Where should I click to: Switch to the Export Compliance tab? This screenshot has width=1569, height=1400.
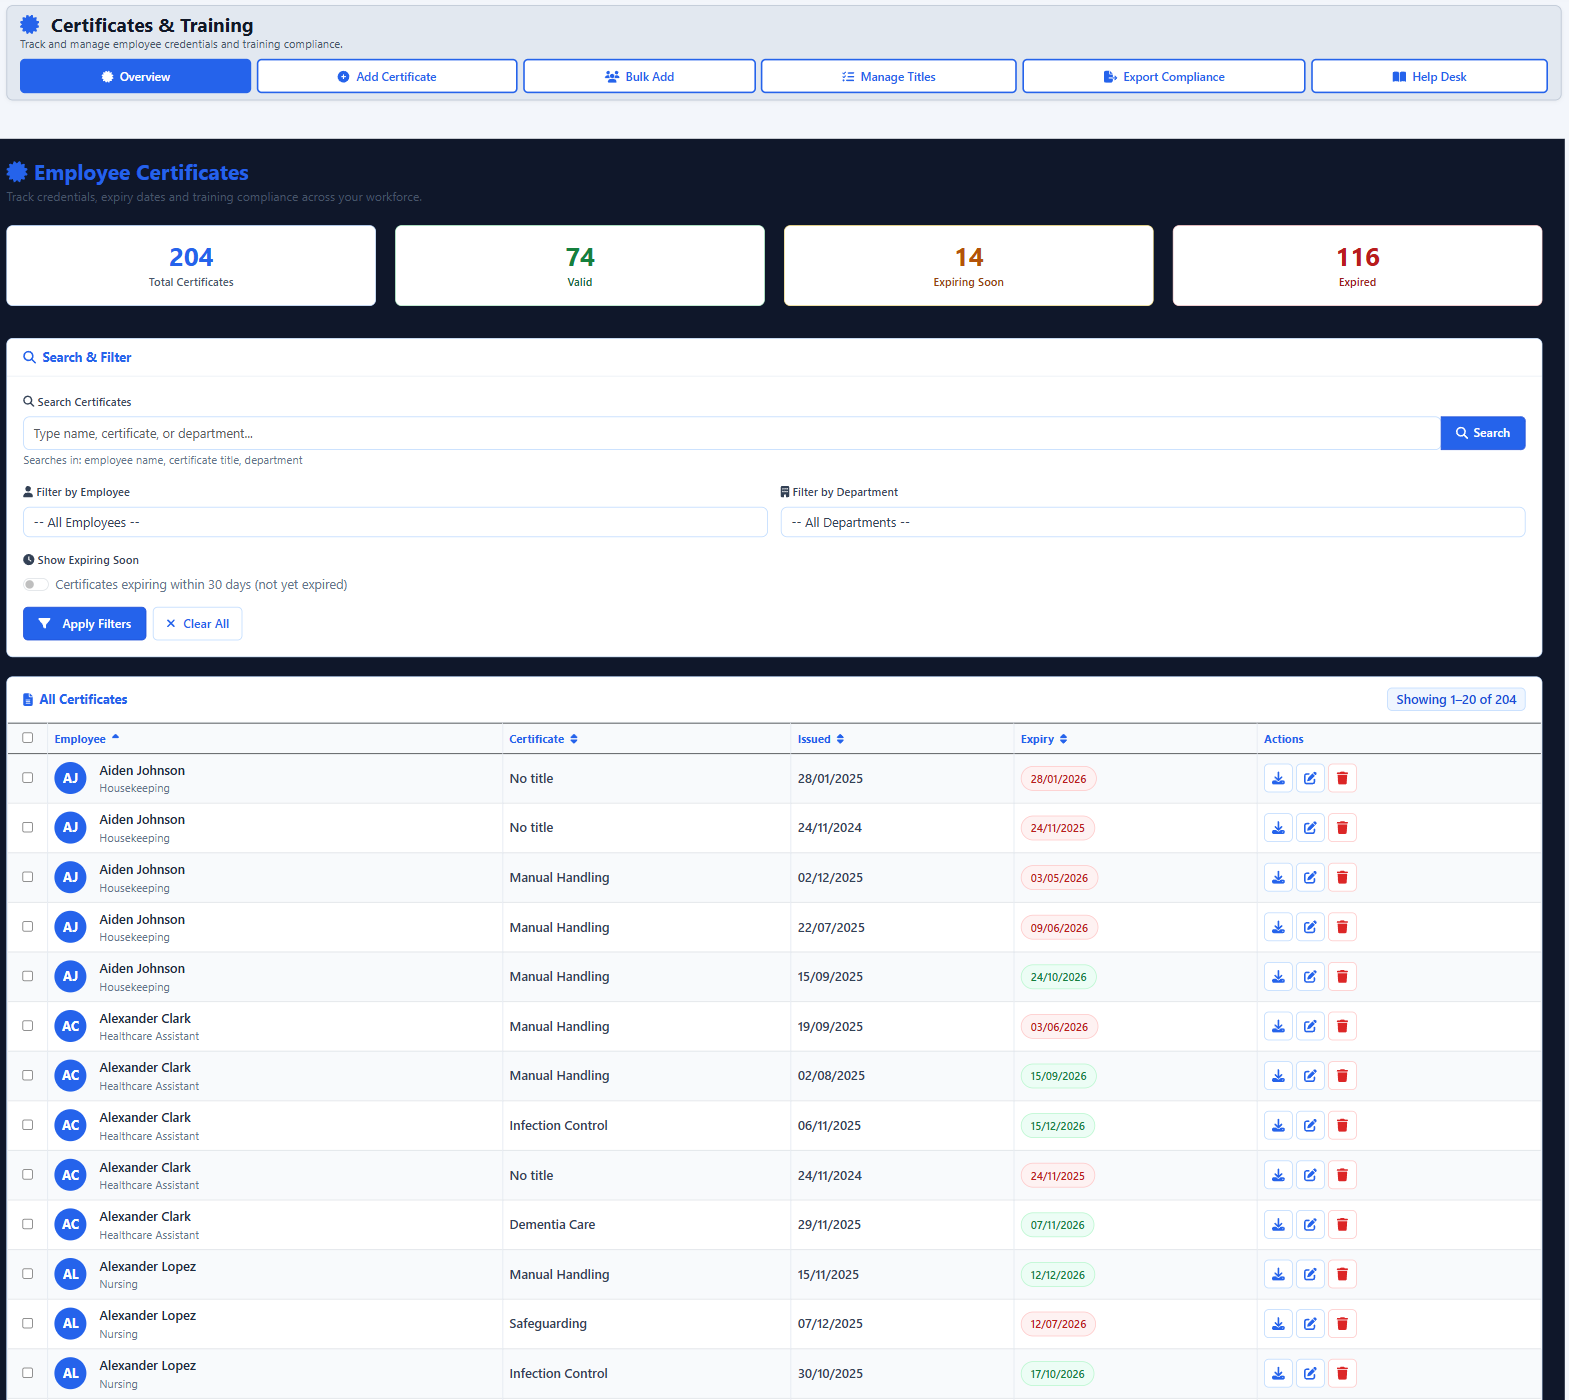(1163, 76)
